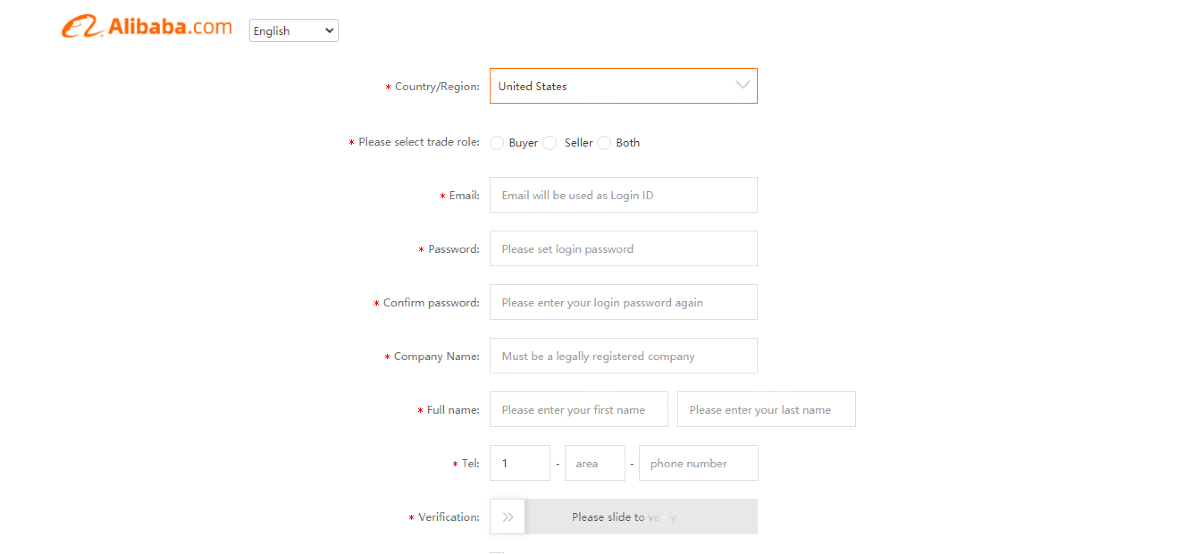
Task: Click the Verification field label
Action: tap(448, 517)
